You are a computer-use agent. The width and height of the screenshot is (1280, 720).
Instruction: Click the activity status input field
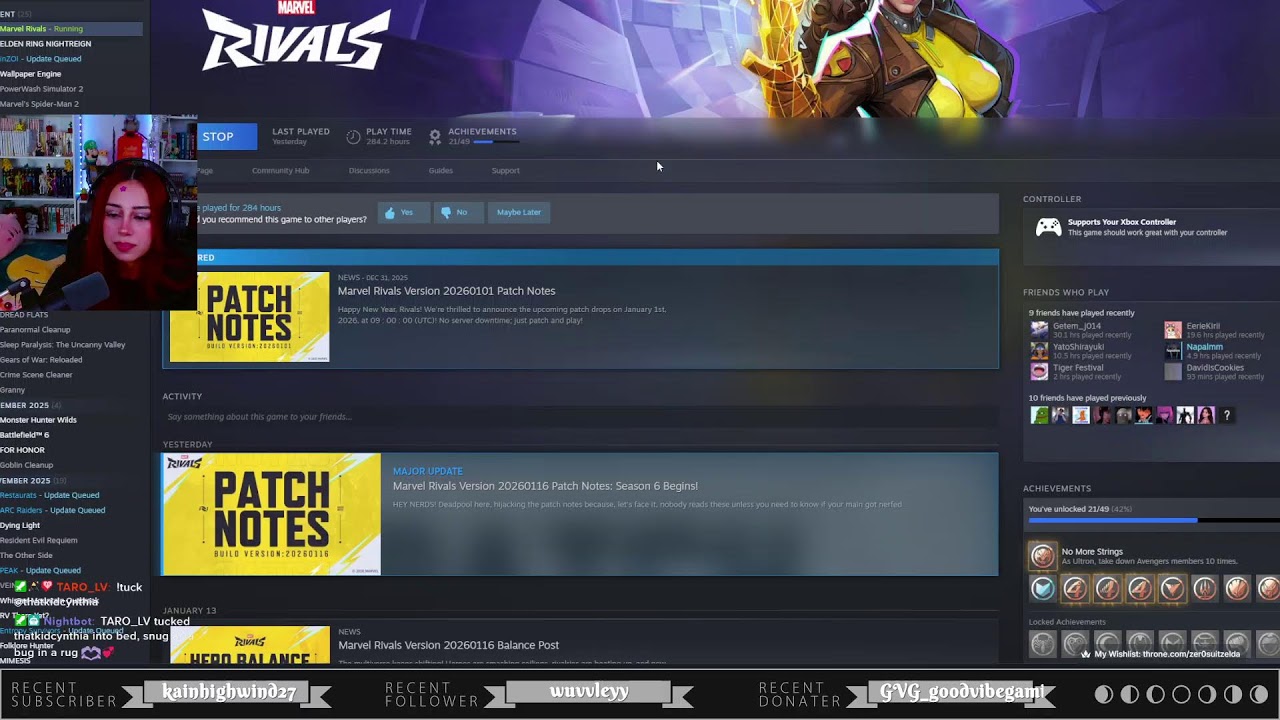point(580,417)
